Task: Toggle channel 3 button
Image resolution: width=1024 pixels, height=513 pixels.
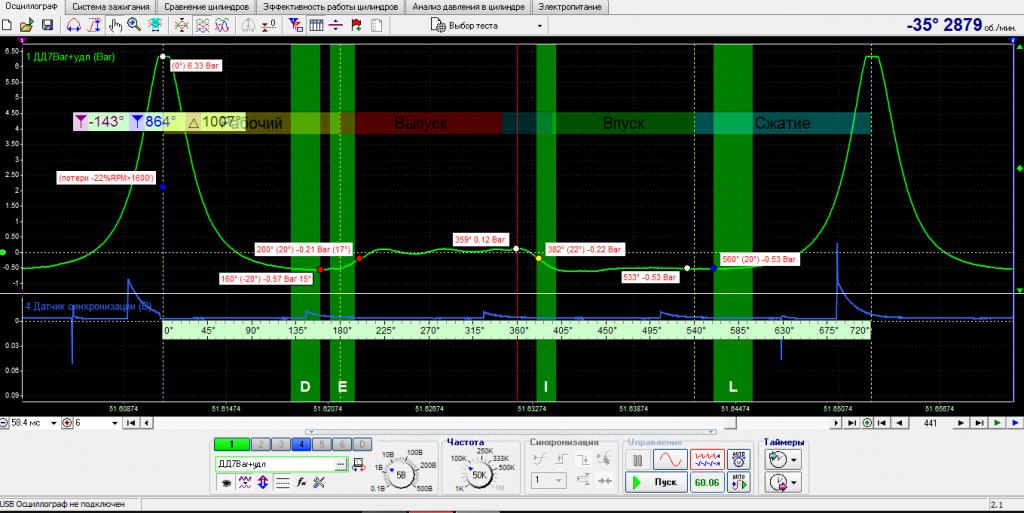Action: [281, 444]
